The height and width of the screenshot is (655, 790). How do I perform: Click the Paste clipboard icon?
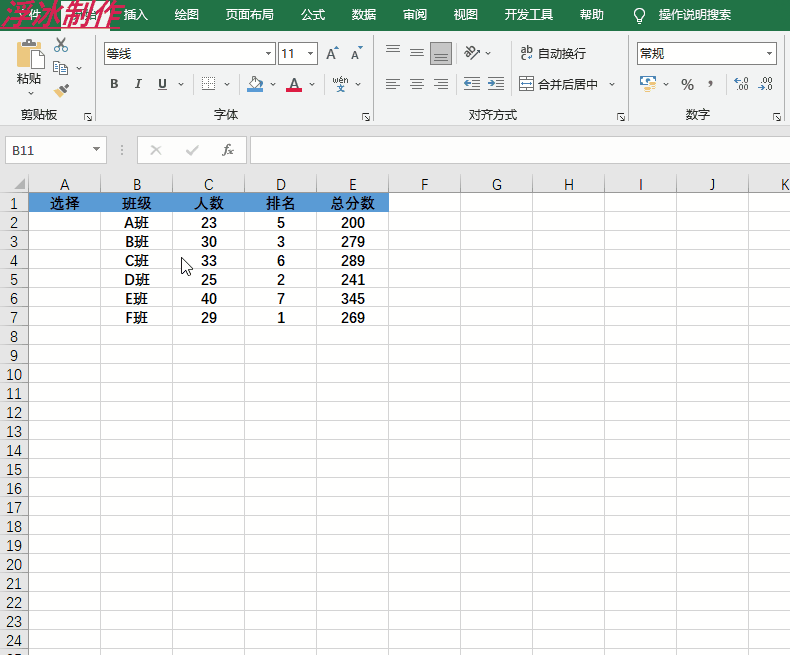[x=29, y=54]
